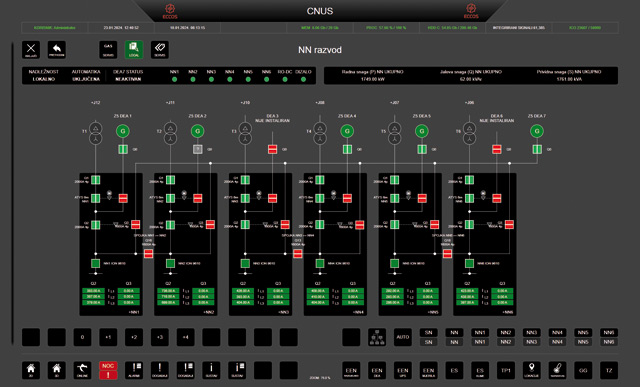The image size is (640, 387).
Task: Open the EEN DEA button
Action: pyautogui.click(x=377, y=370)
